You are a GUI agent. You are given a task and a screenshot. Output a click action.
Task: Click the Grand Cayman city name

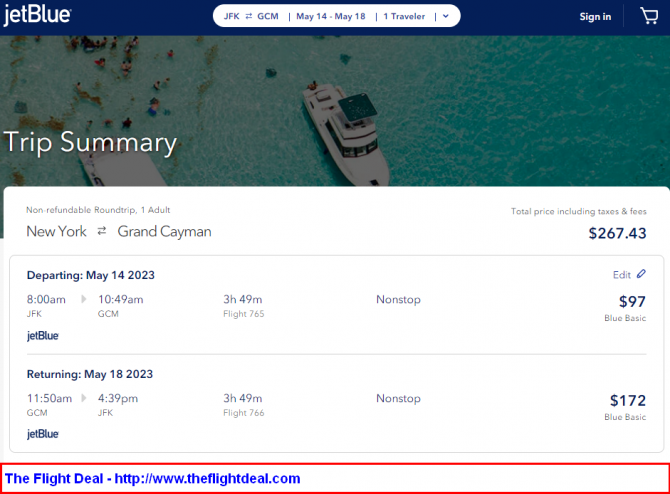tap(165, 232)
